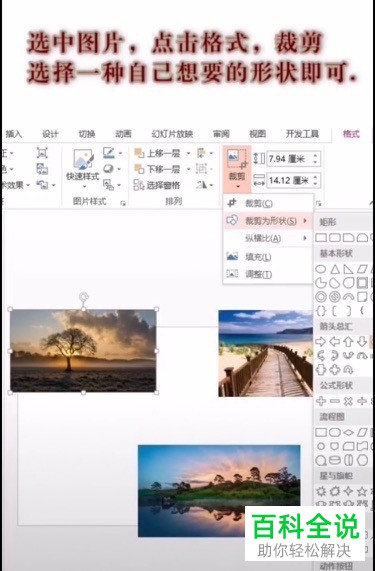The height and width of the screenshot is (571, 375).
Task: Pick the left arrow shape under 箭头总汇
Action: point(335,342)
